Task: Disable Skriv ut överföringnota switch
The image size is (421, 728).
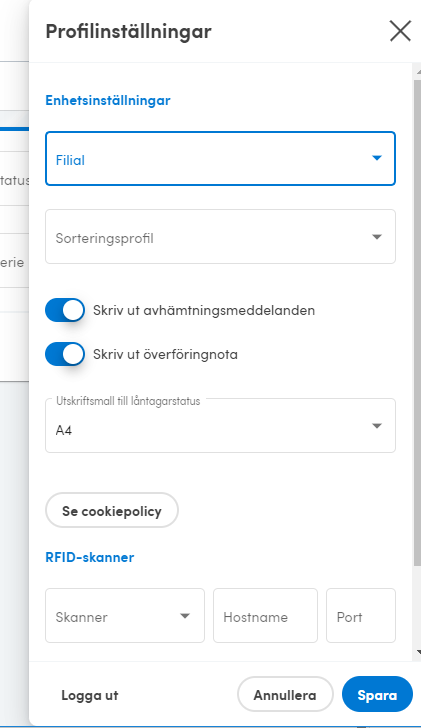Action: coord(65,354)
